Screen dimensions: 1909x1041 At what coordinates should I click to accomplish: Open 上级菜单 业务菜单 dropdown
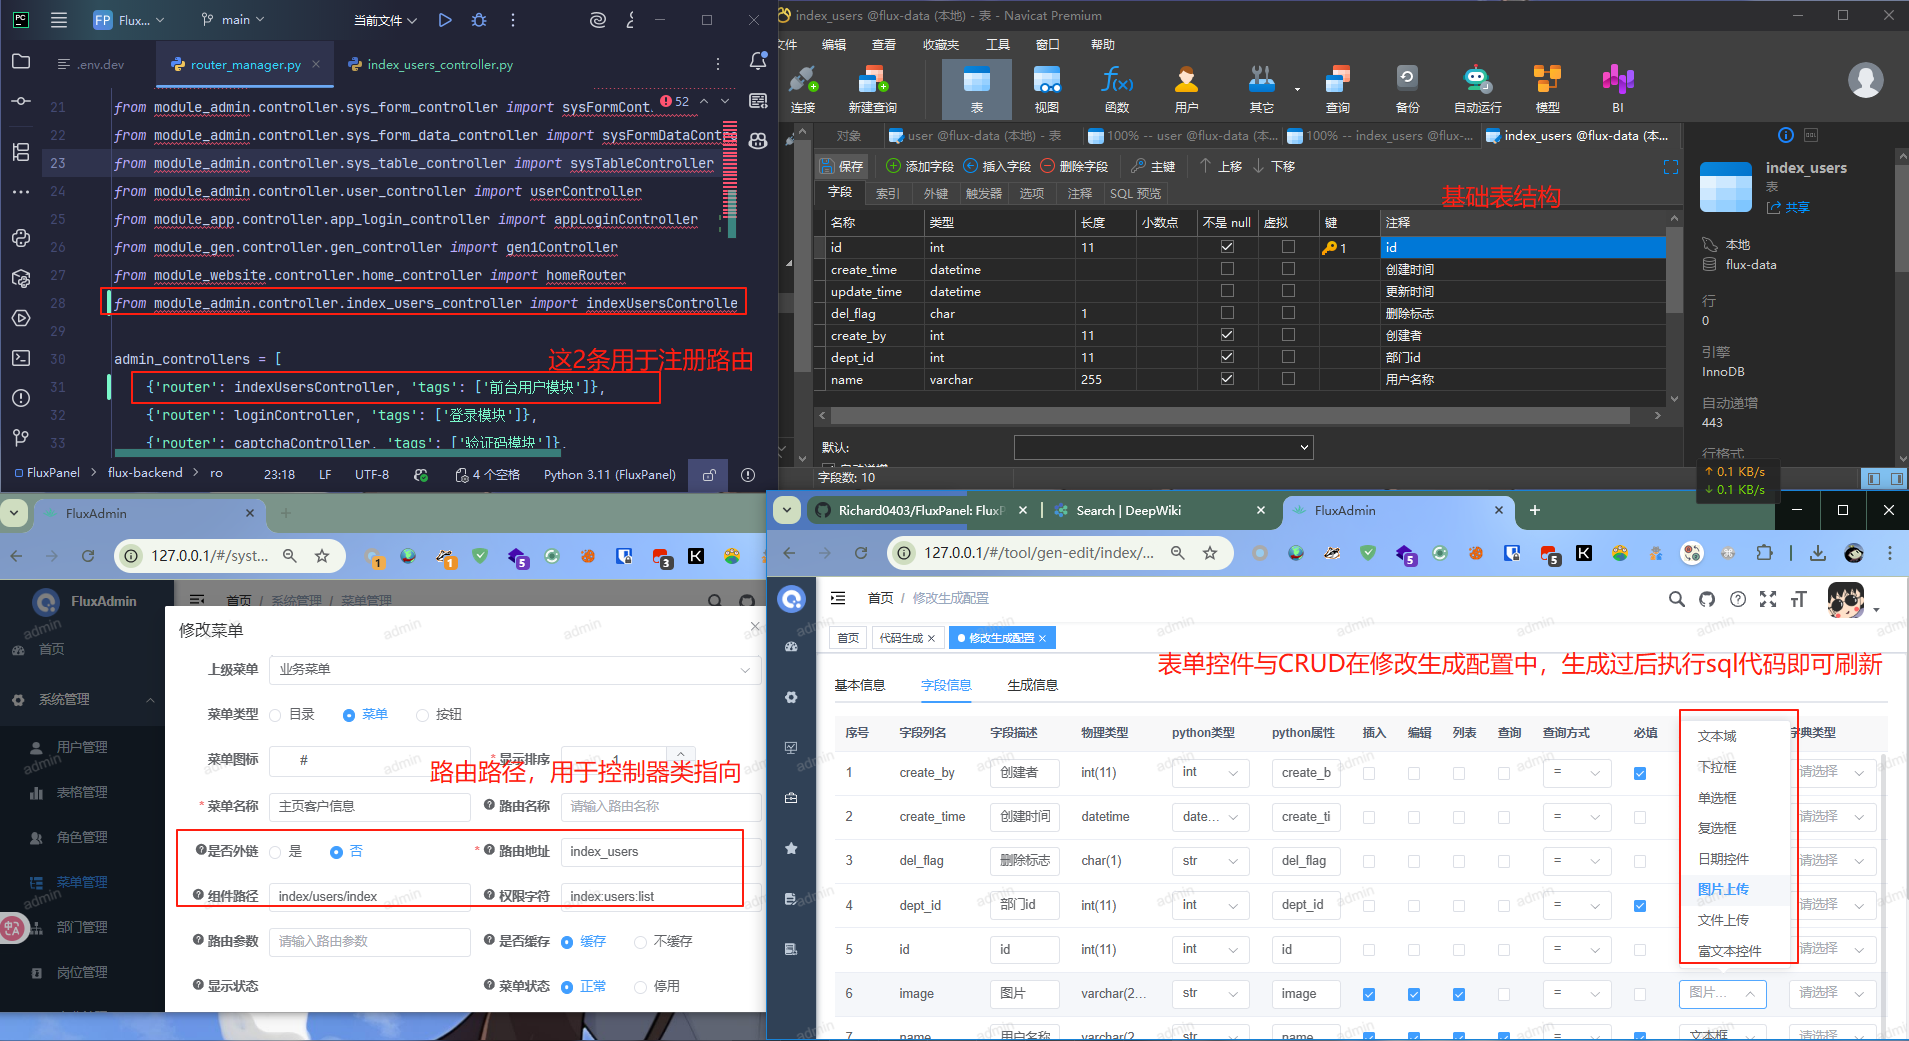coord(514,670)
